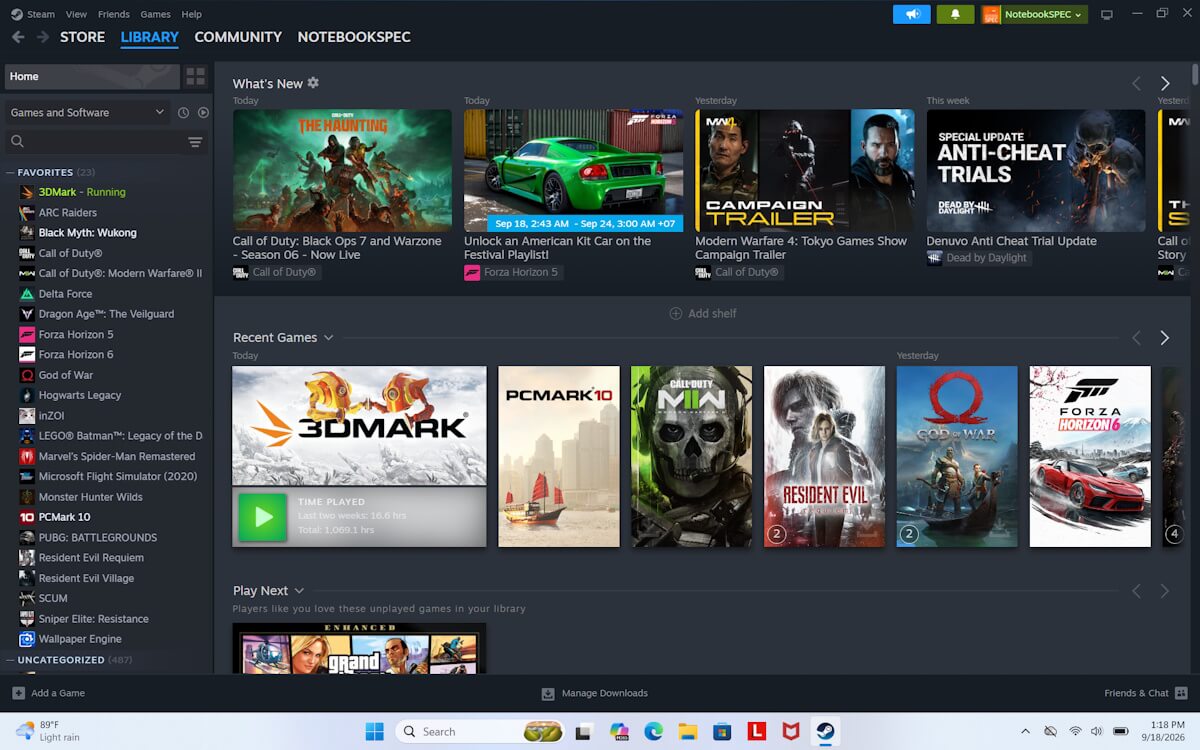
Task: Click Add shelf
Action: click(702, 313)
